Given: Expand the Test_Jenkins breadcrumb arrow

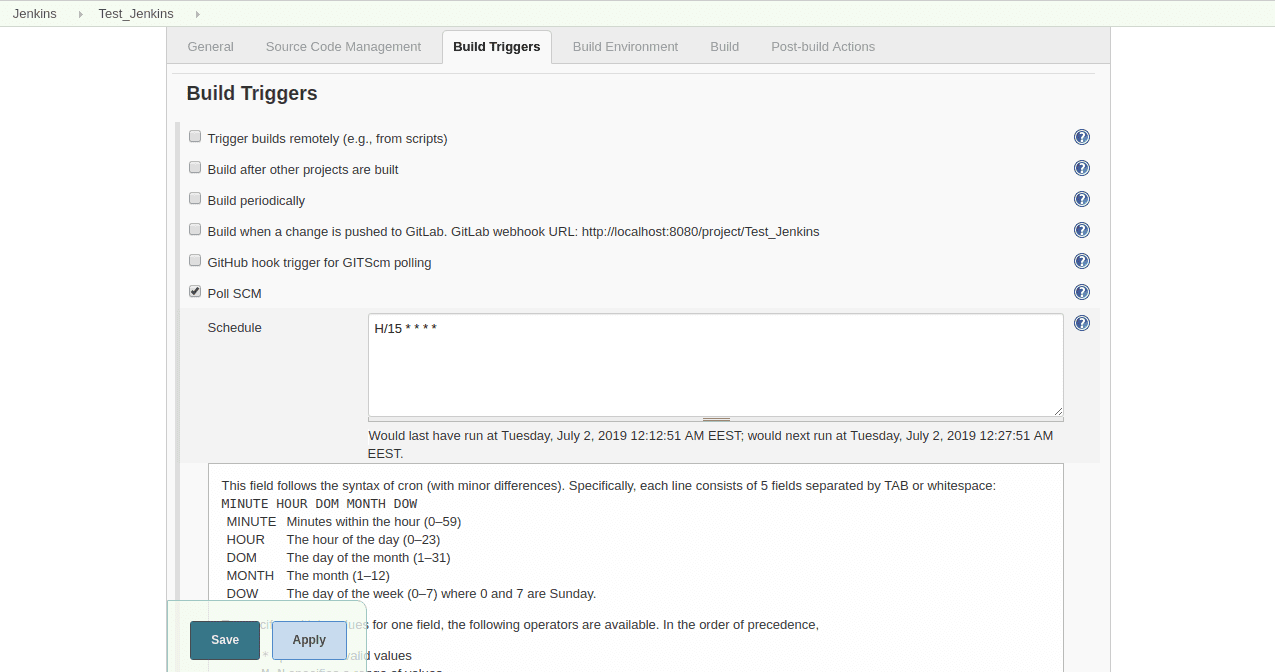Looking at the screenshot, I should [x=197, y=14].
